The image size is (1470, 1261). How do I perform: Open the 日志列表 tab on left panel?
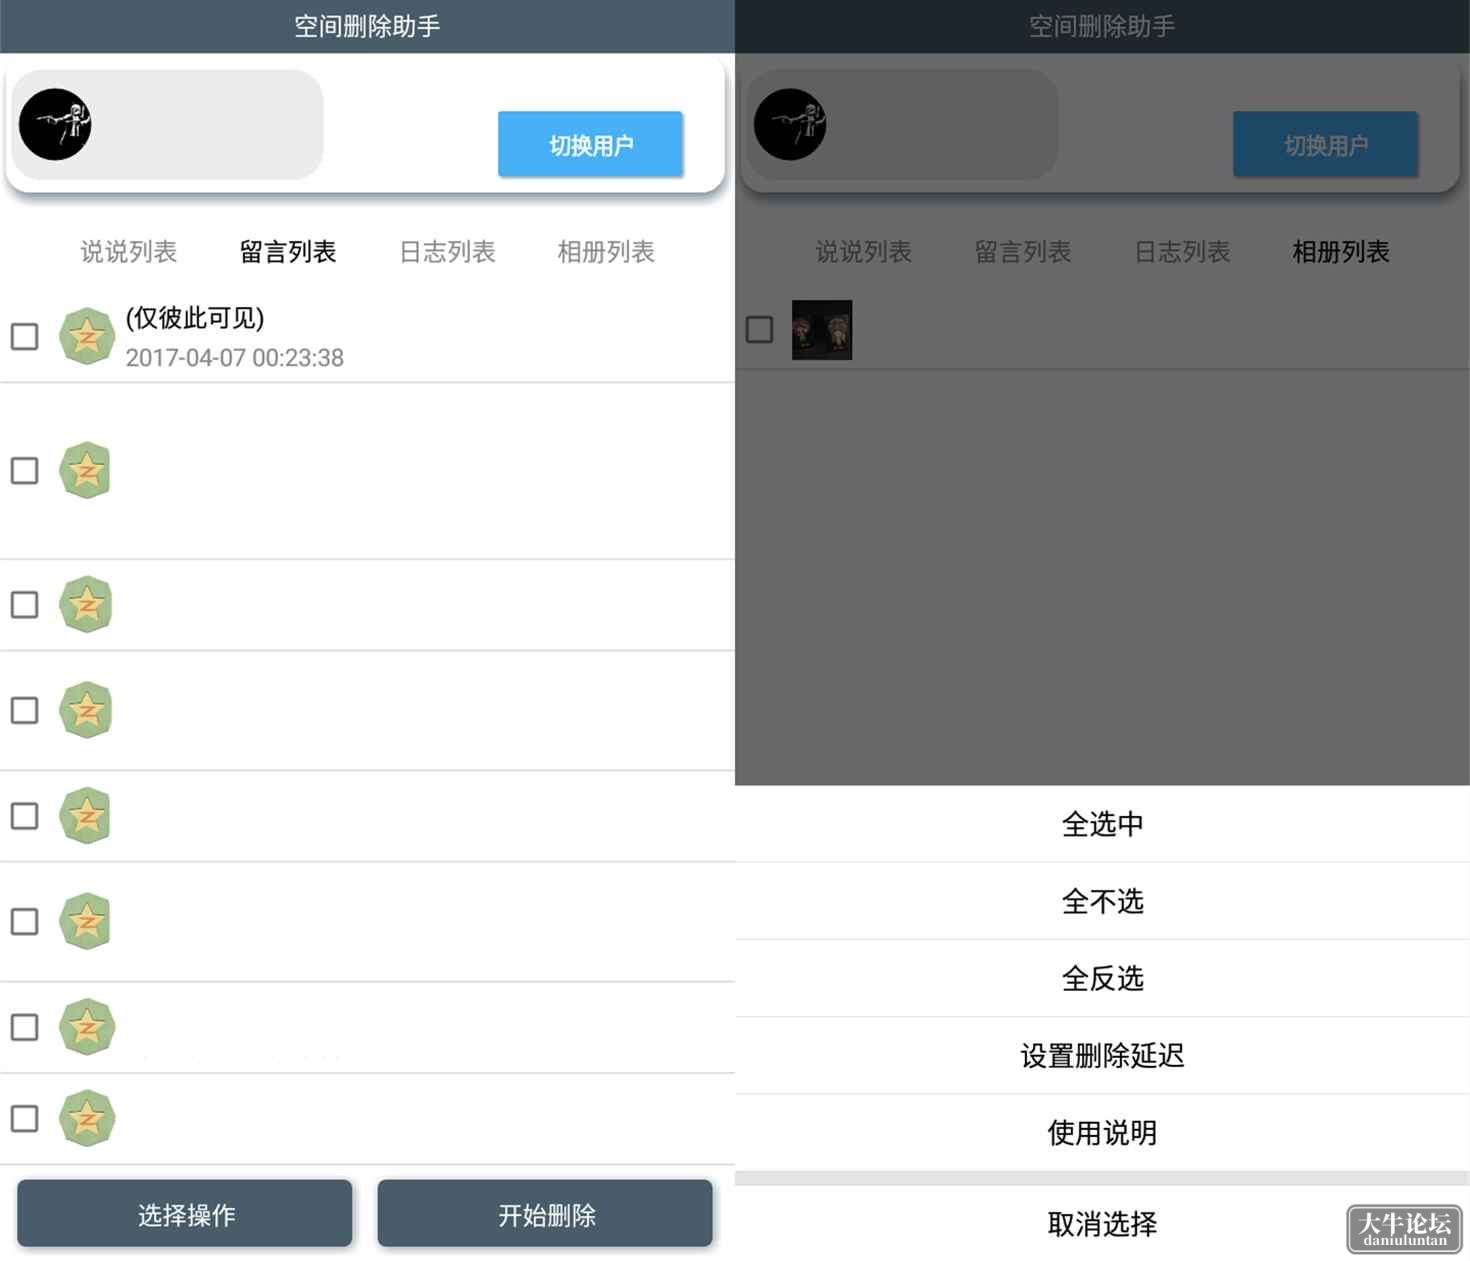point(447,251)
